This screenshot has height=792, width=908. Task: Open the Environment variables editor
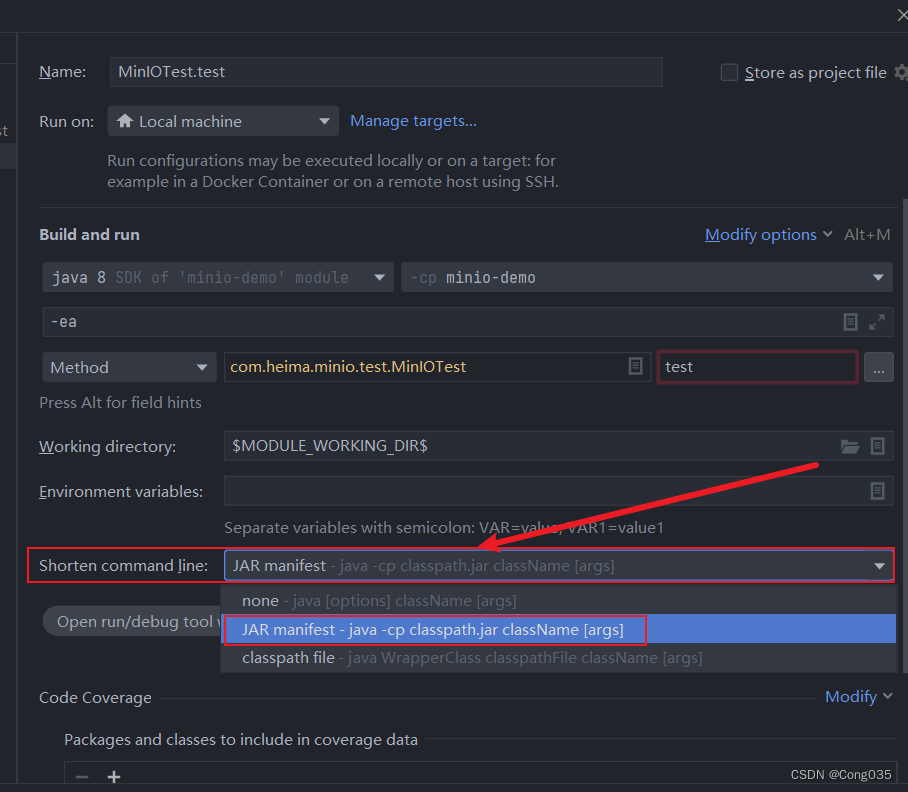click(878, 490)
